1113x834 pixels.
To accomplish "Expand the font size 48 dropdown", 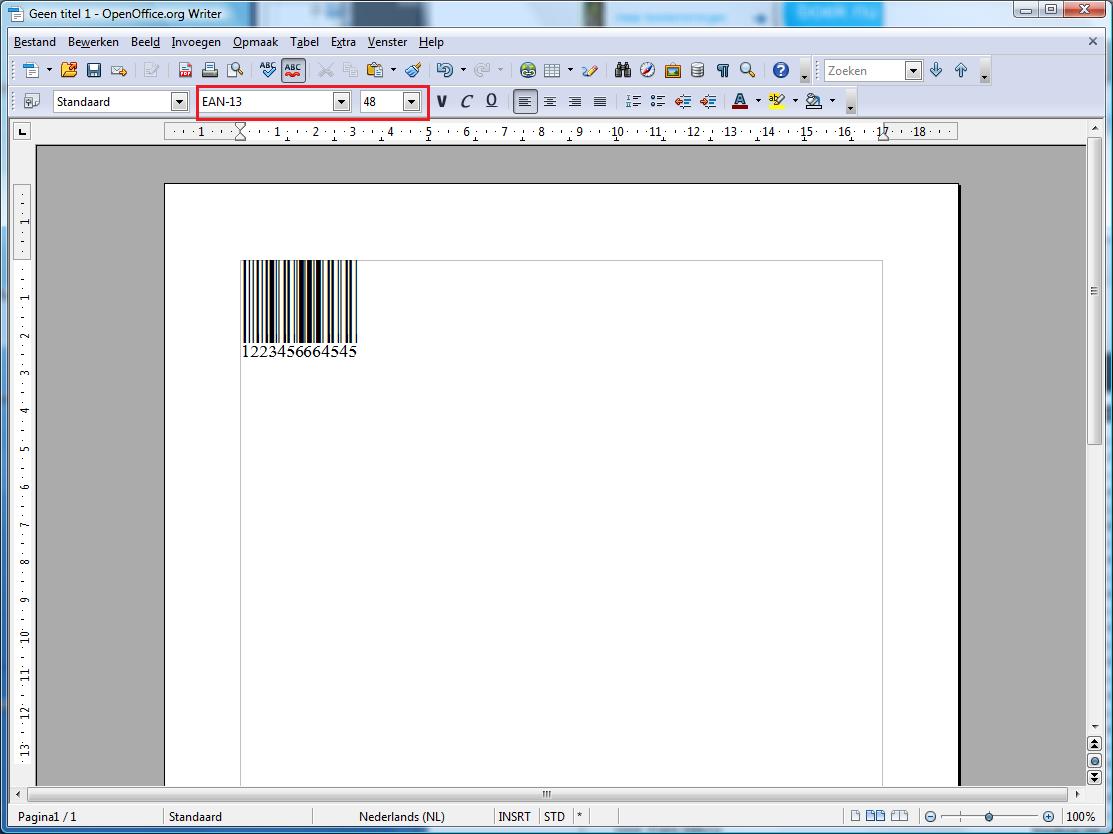I will 411,101.
